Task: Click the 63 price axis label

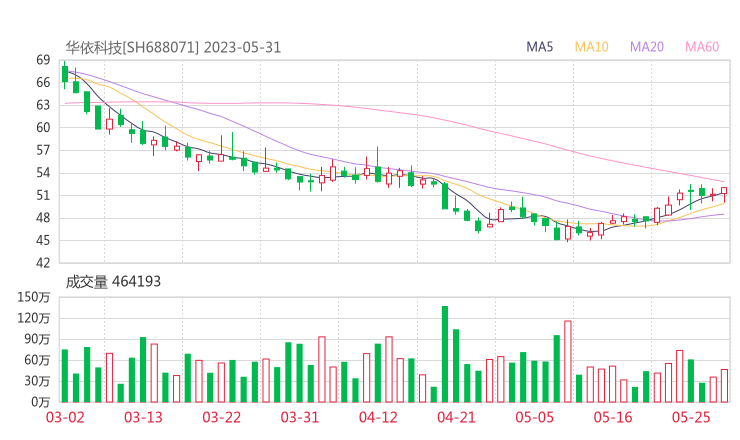Action: click(x=43, y=105)
